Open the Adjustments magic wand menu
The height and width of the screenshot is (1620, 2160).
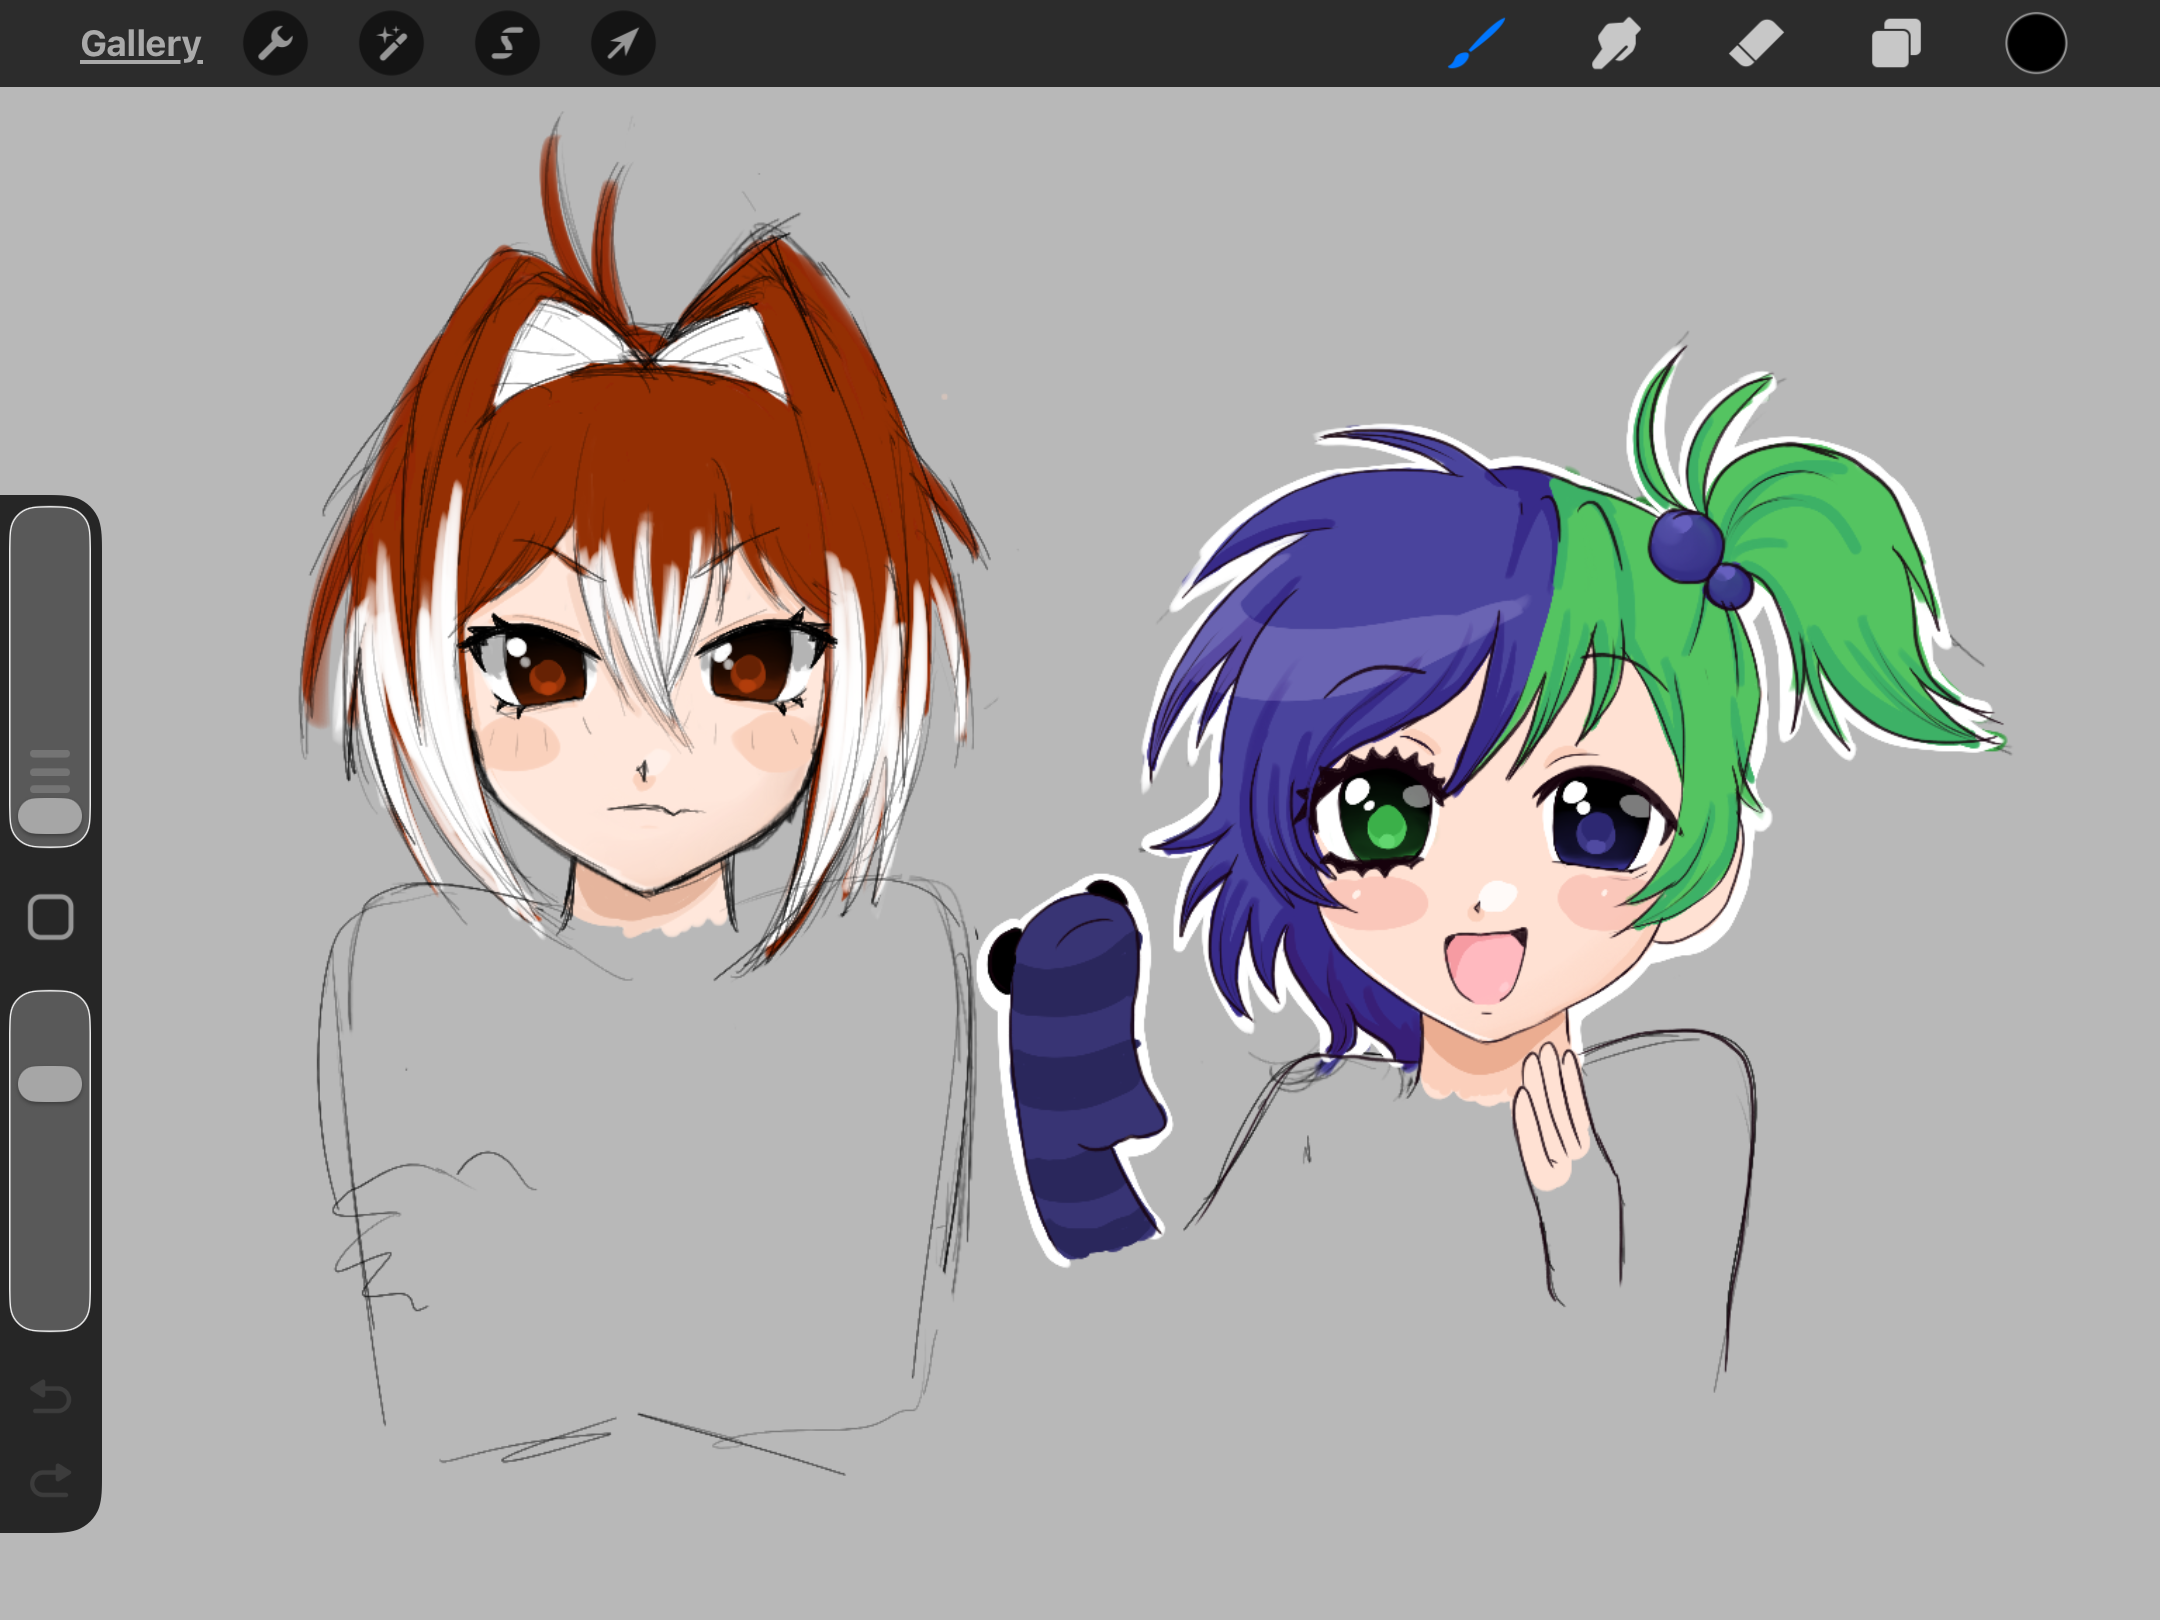(391, 44)
